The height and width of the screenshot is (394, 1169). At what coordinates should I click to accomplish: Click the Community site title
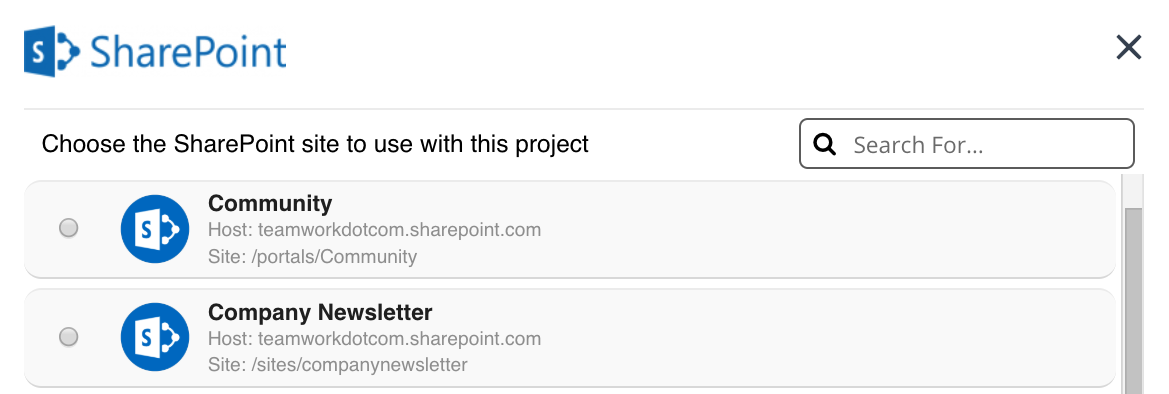click(x=270, y=203)
